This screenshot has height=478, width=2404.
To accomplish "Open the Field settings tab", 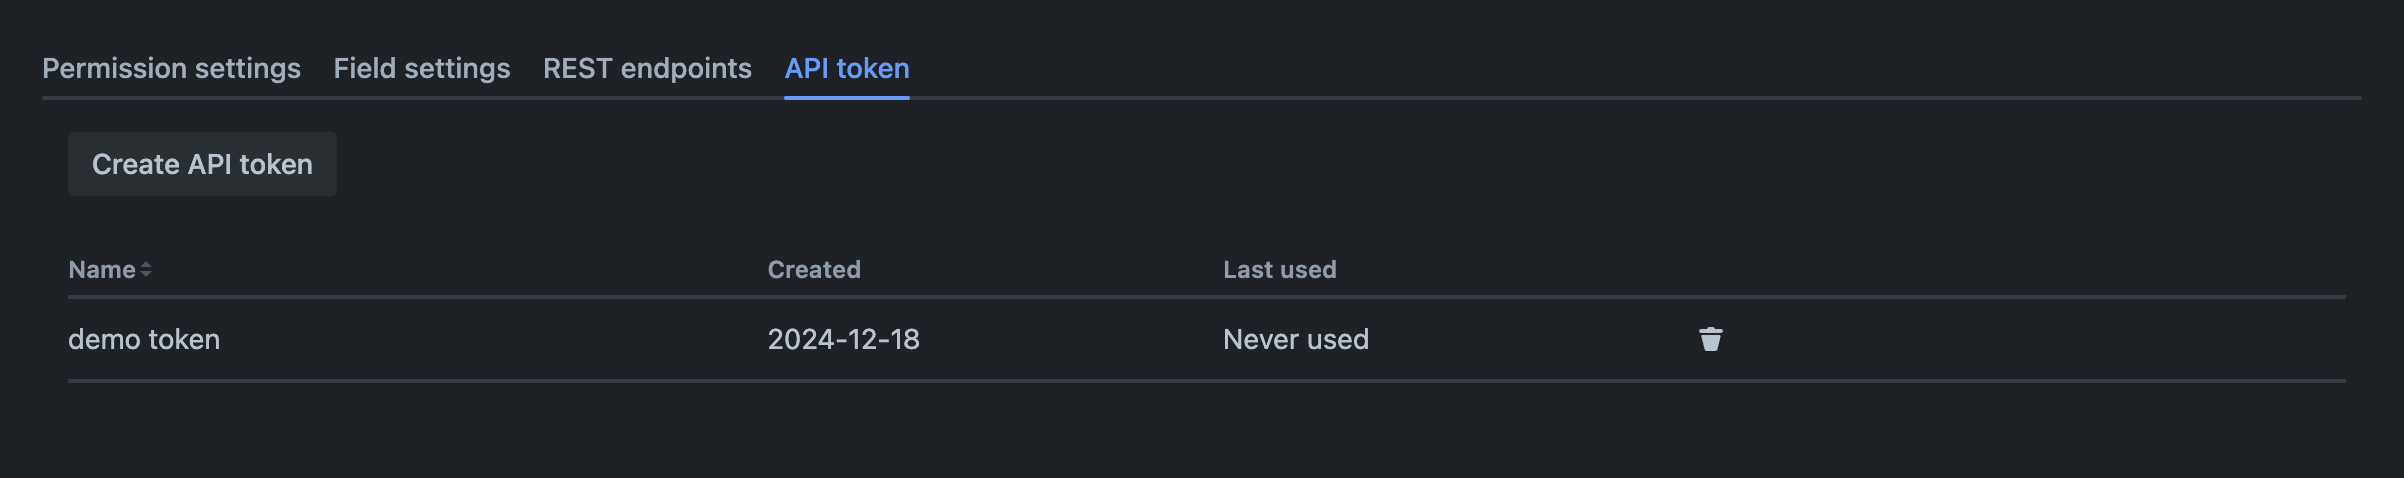I will [x=421, y=68].
